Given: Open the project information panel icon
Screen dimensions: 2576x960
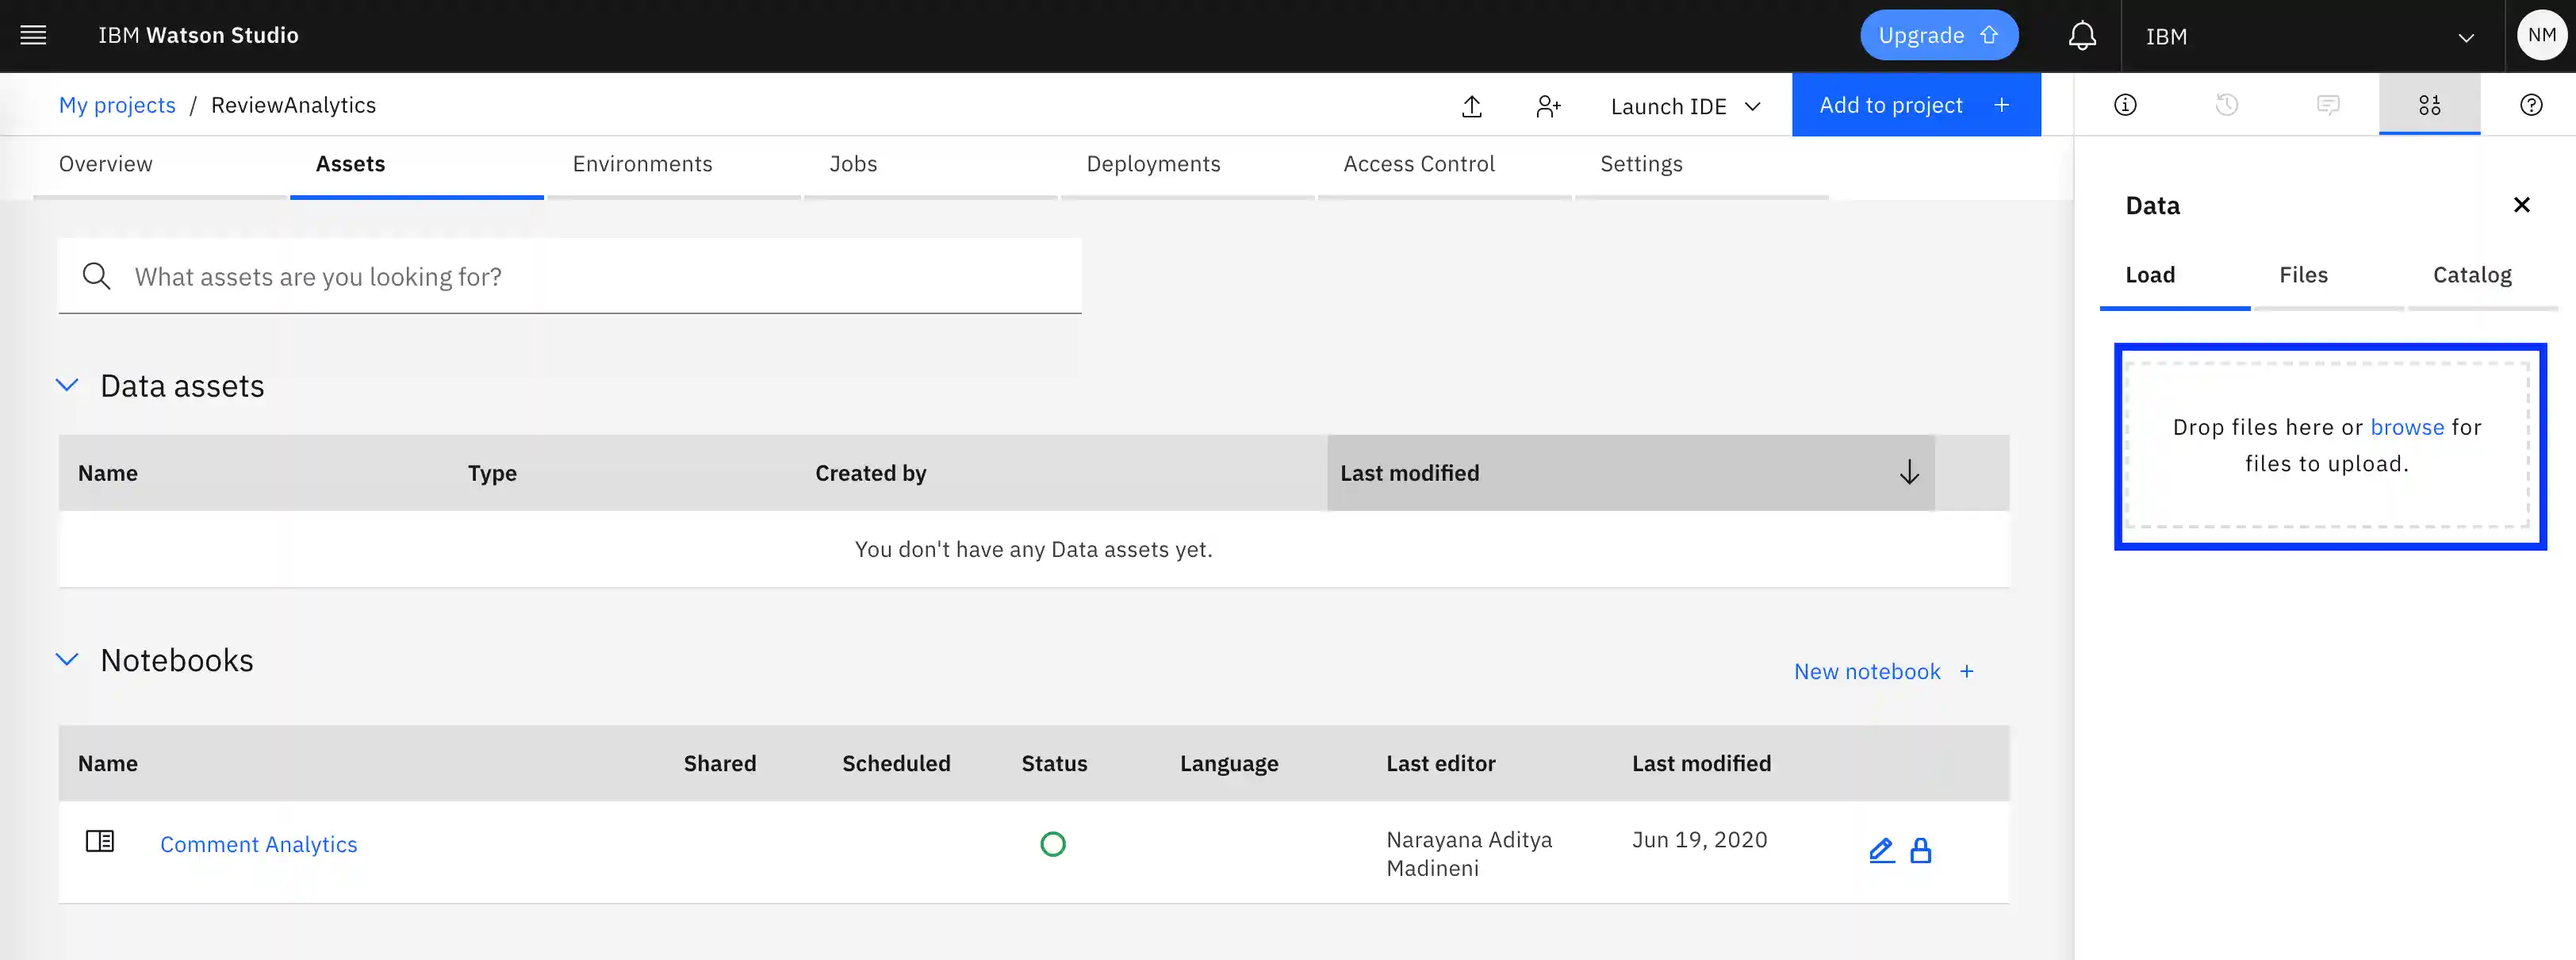Looking at the screenshot, I should (2125, 105).
